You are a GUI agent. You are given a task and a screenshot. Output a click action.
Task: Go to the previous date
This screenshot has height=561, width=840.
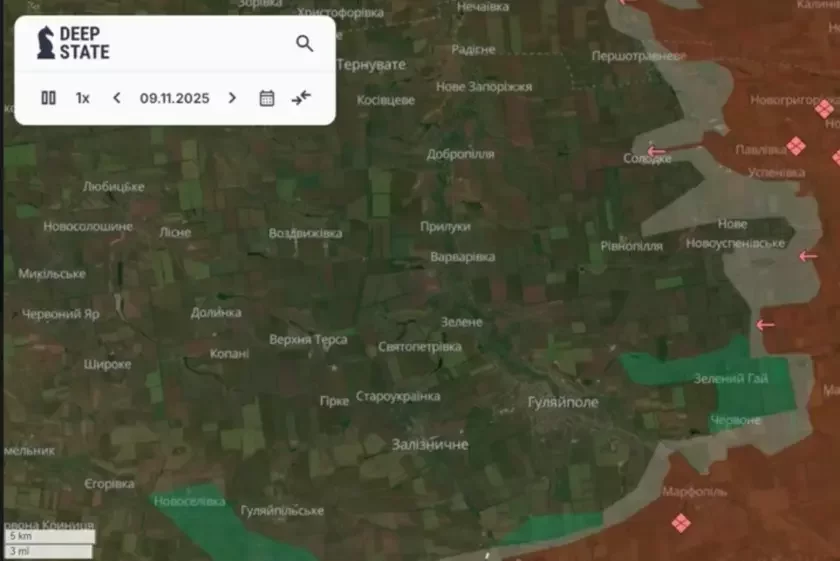pyautogui.click(x=117, y=98)
